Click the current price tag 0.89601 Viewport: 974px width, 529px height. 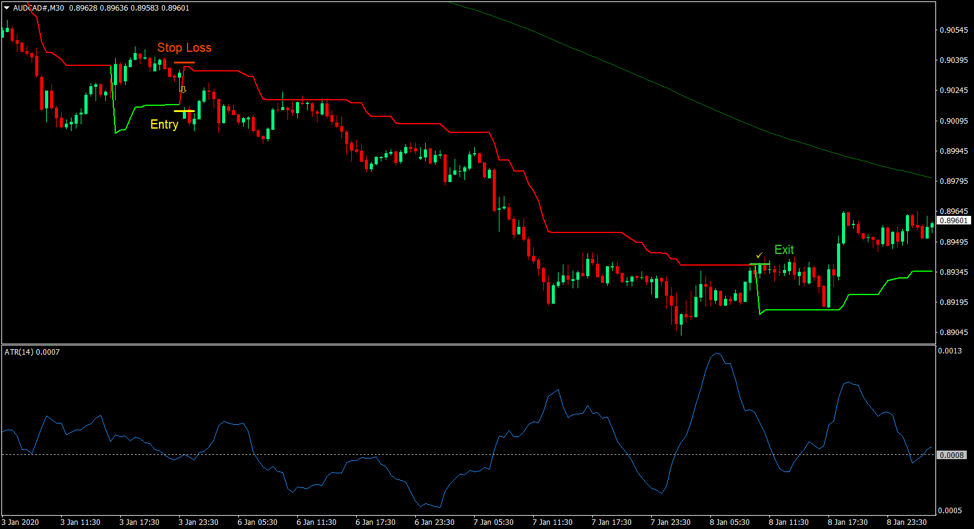[x=954, y=220]
